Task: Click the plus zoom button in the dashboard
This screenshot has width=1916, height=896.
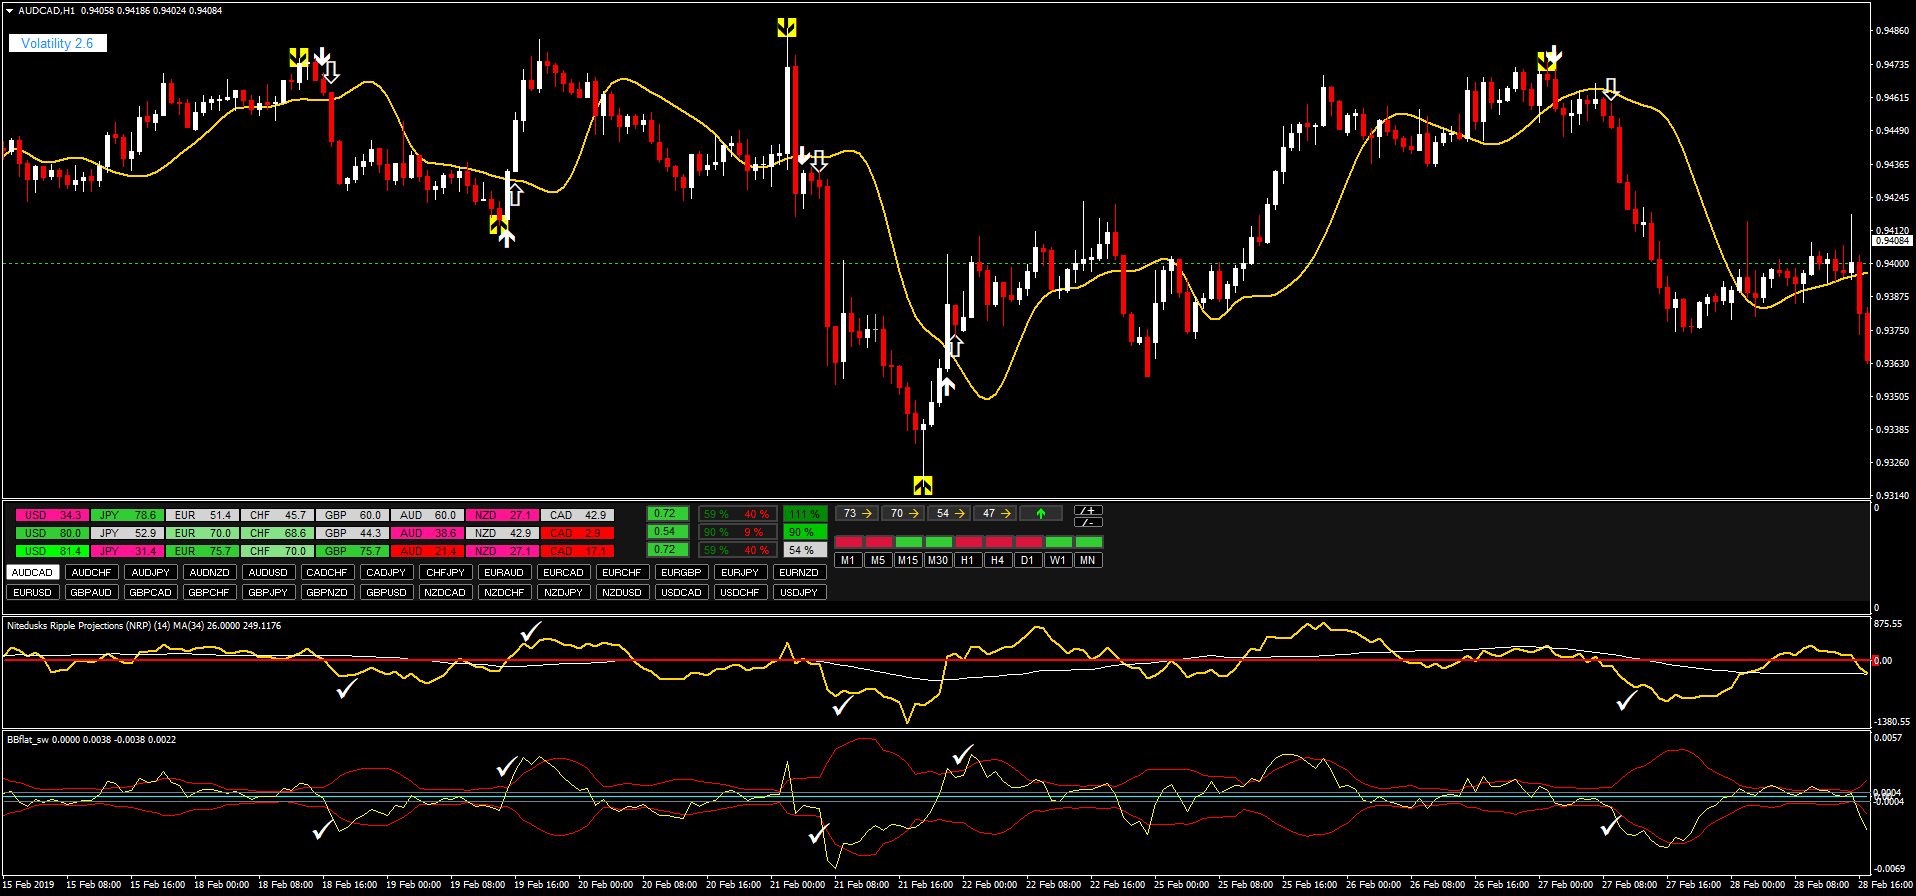Action: point(1088,510)
